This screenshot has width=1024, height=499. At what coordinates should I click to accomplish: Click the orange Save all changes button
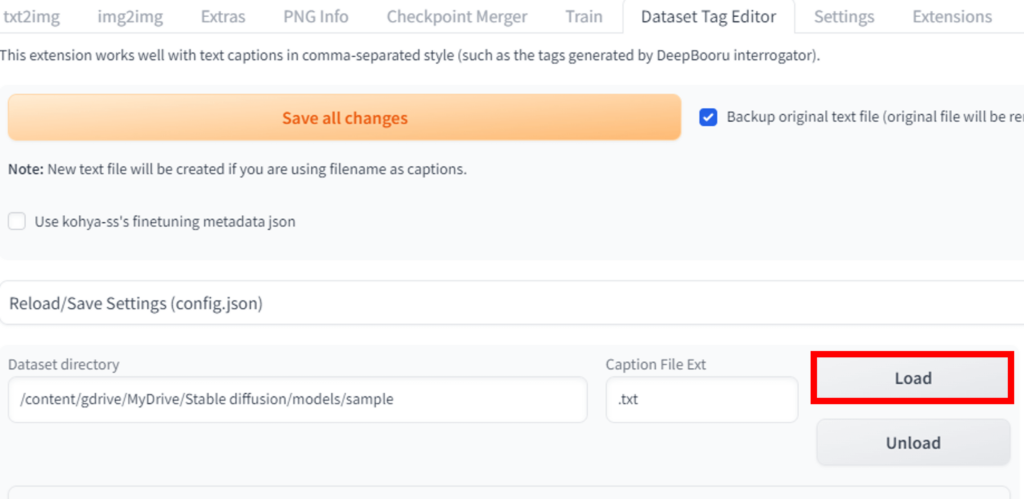tap(344, 118)
